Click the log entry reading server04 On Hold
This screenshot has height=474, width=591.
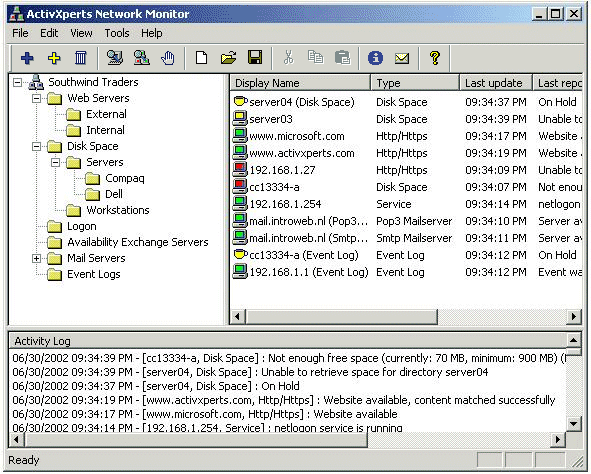click(156, 386)
